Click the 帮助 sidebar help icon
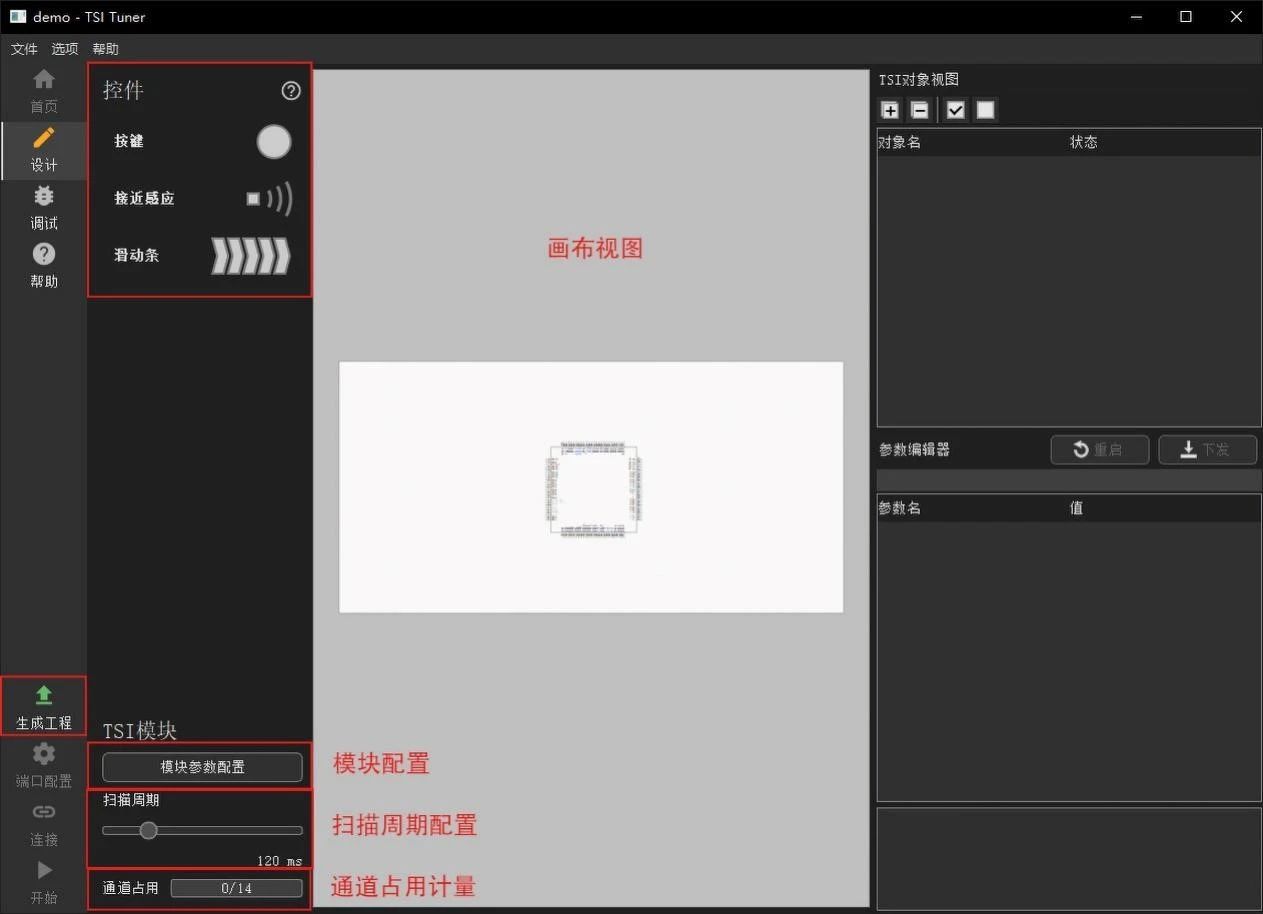Viewport: 1263px width, 914px height. pos(44,256)
